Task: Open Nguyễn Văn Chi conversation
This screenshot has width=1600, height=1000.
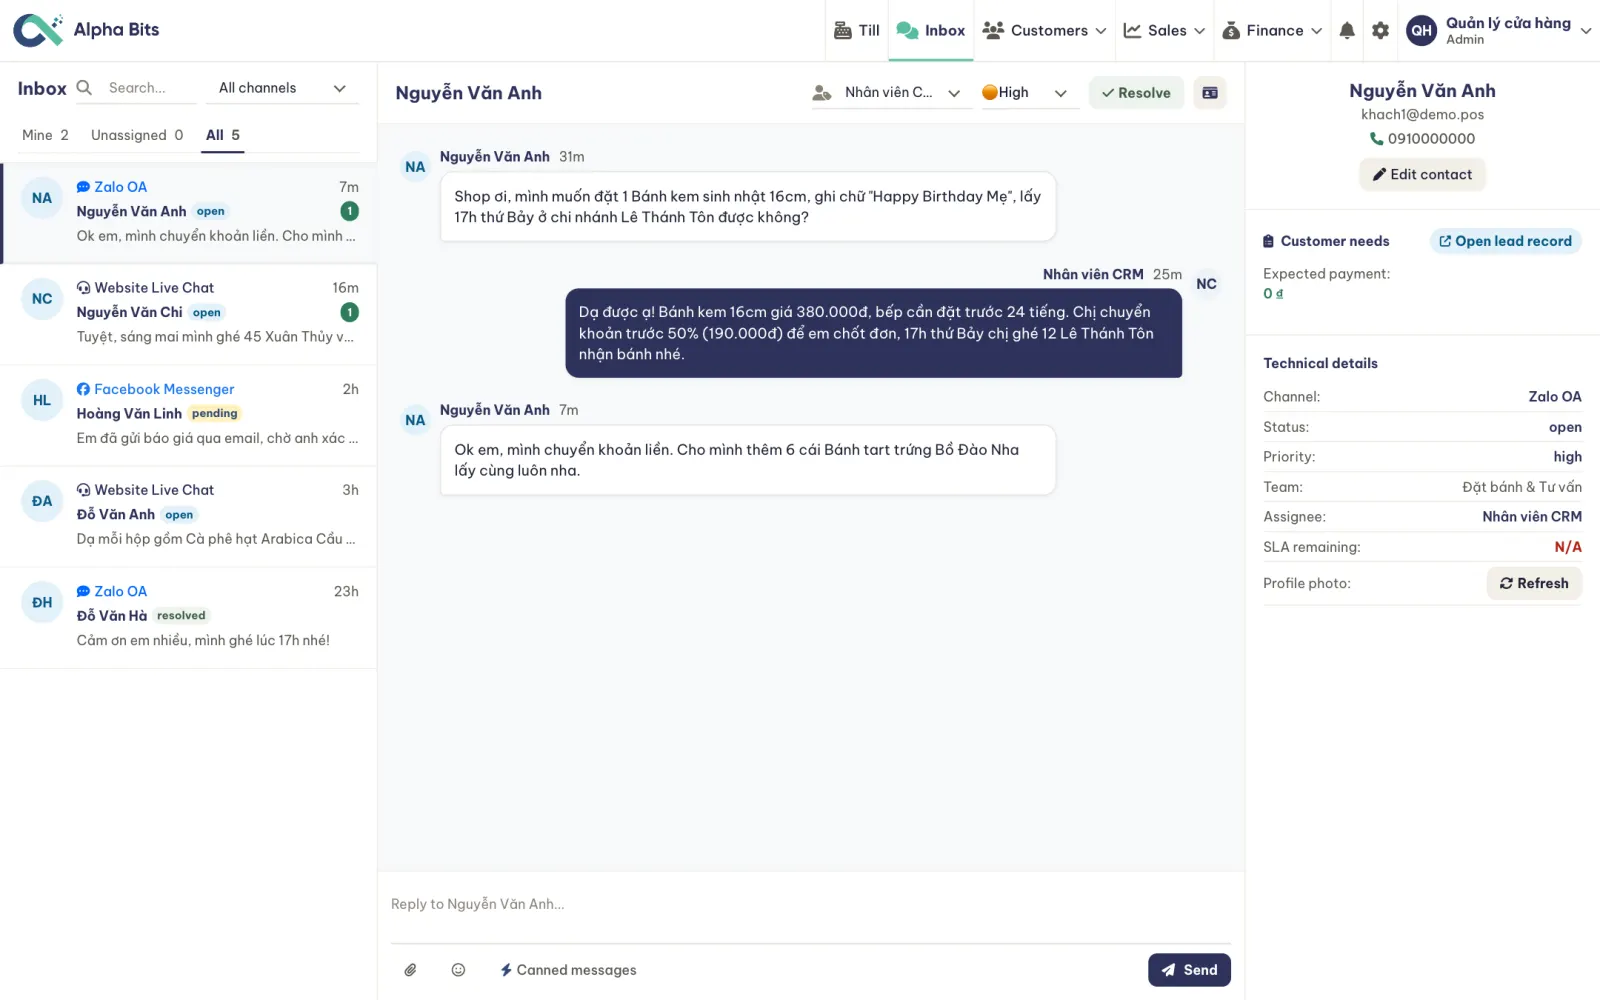Action: tap(188, 314)
